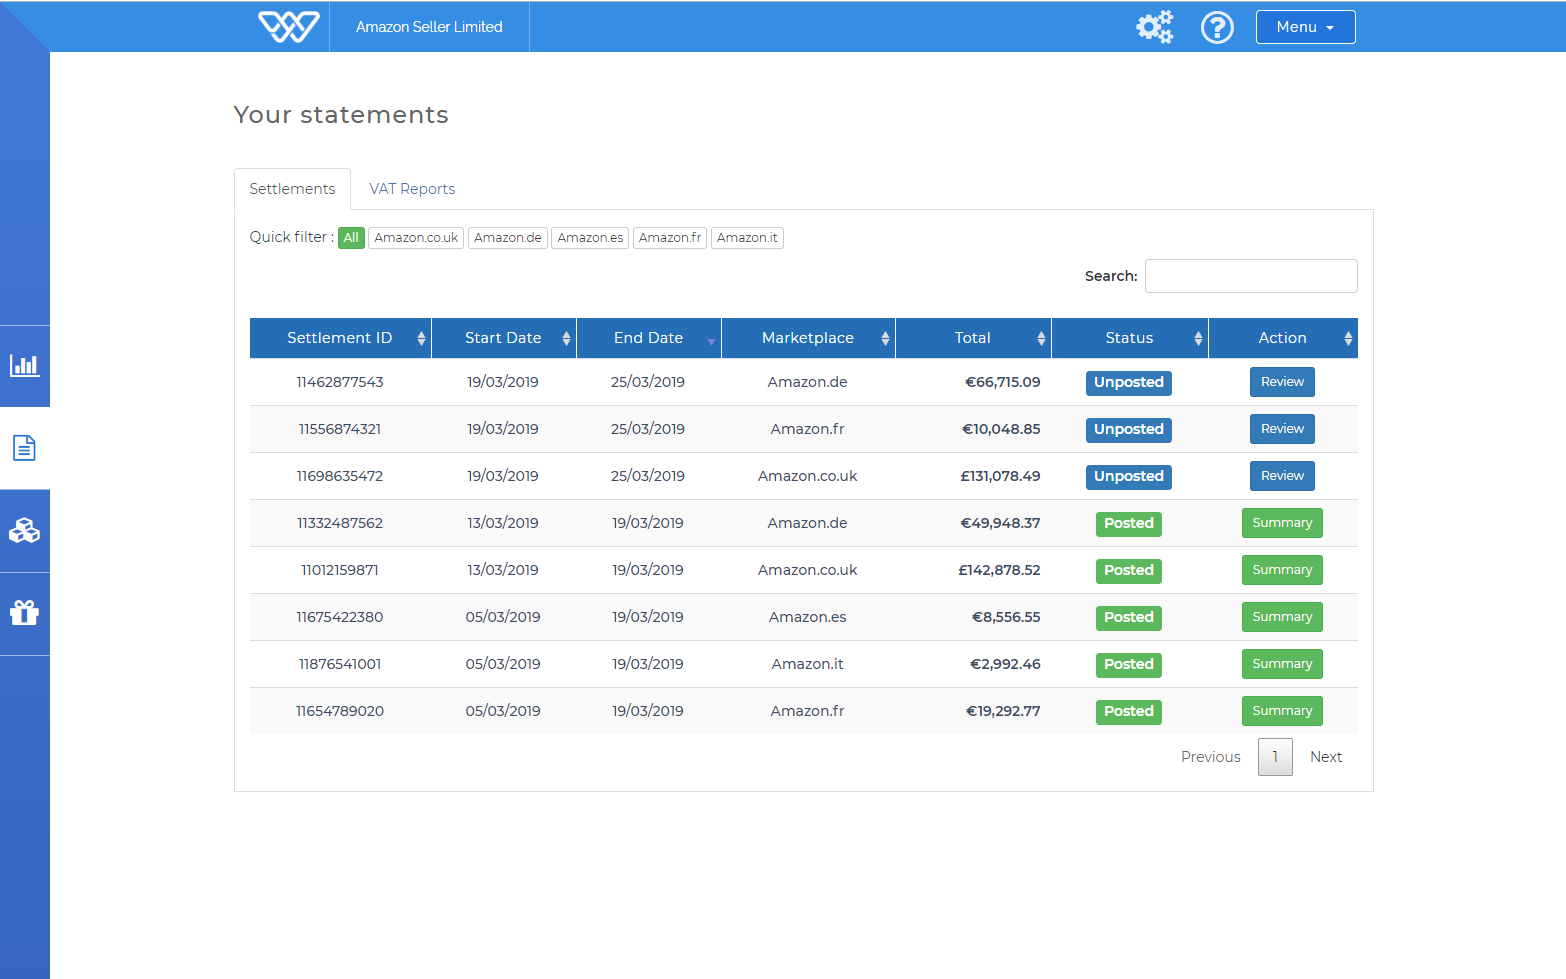Sort by Total column
Screen dimensions: 1566x979
tap(973, 338)
